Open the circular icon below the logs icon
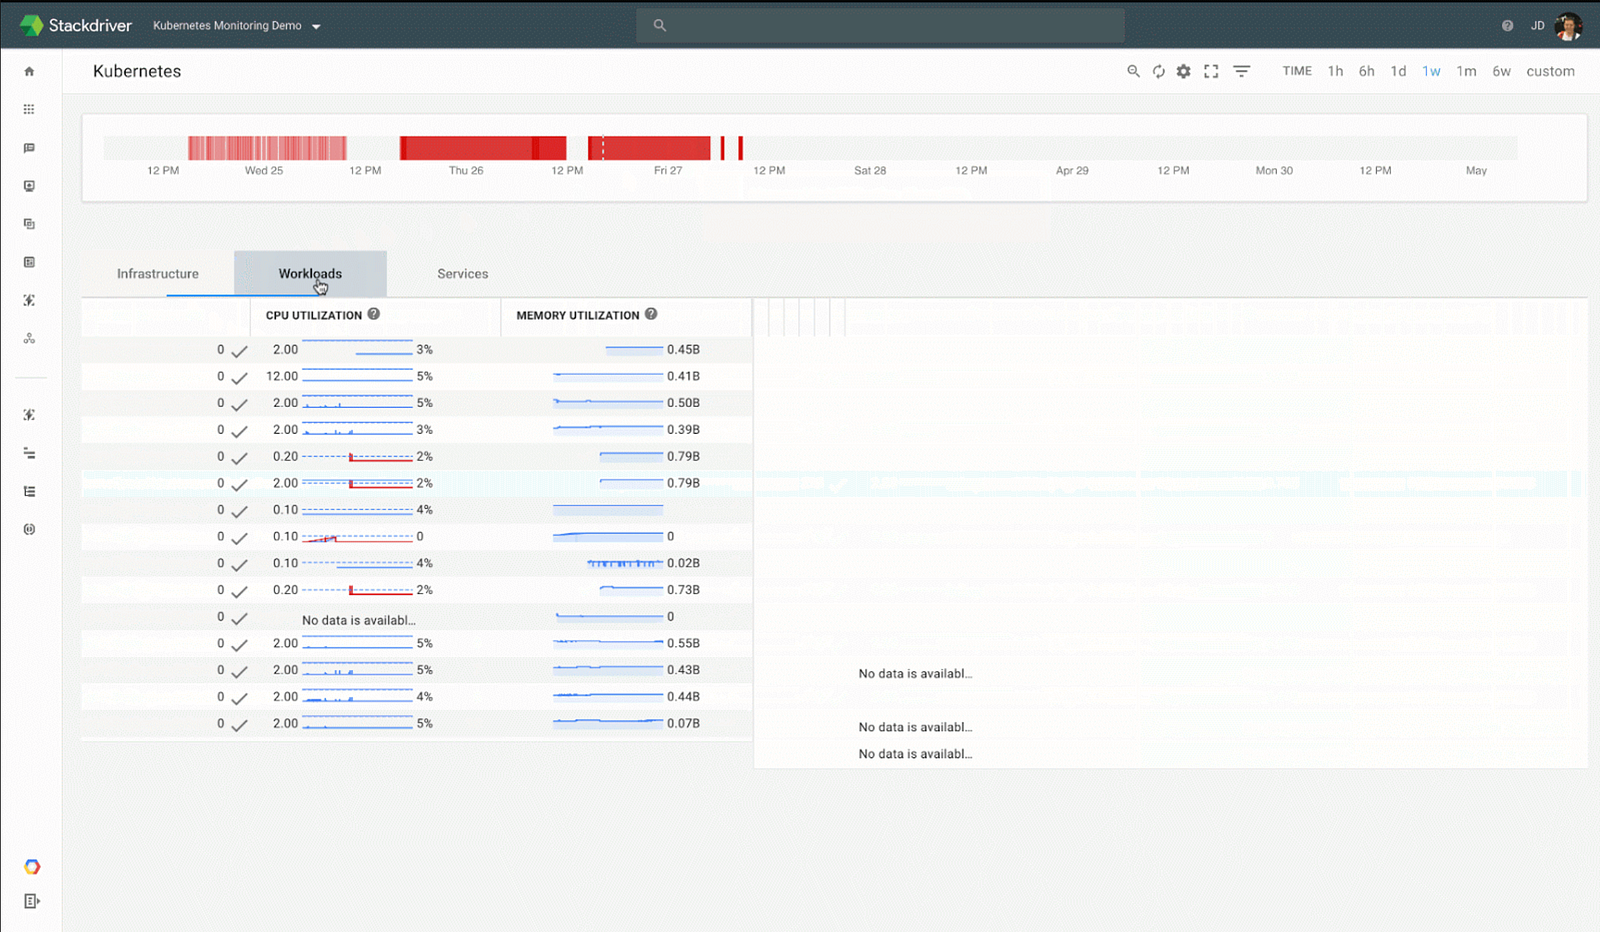The height and width of the screenshot is (932, 1600). click(29, 529)
